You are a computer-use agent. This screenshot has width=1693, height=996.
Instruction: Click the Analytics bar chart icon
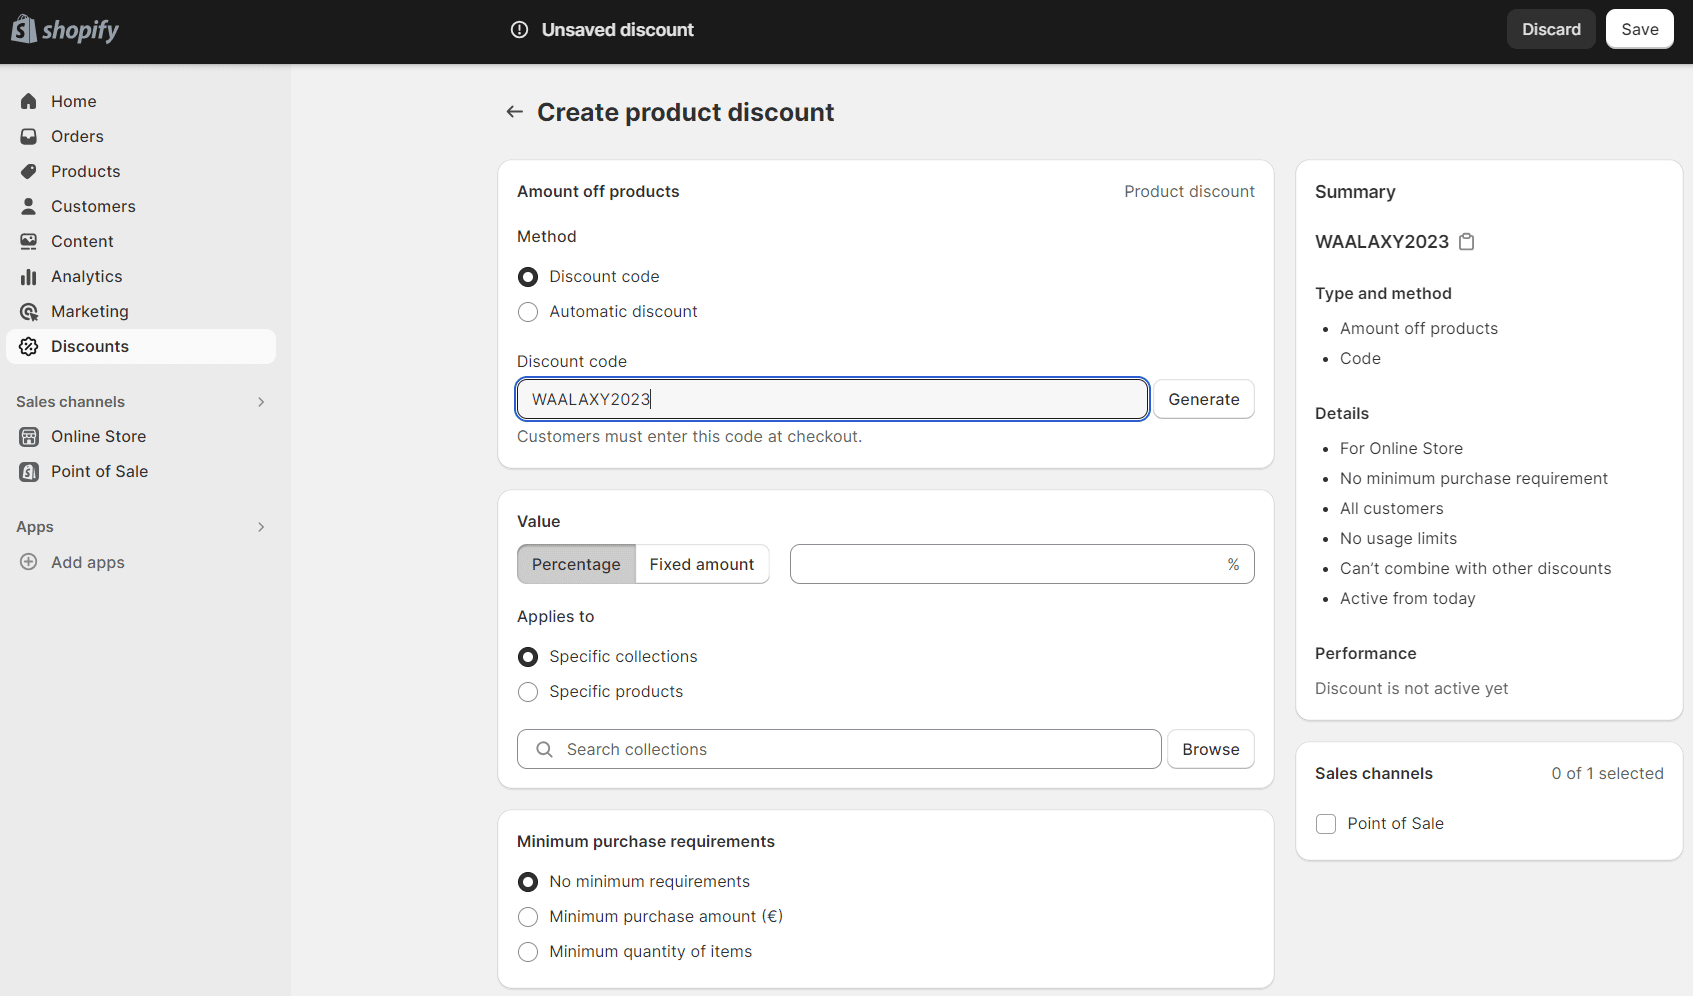[29, 276]
